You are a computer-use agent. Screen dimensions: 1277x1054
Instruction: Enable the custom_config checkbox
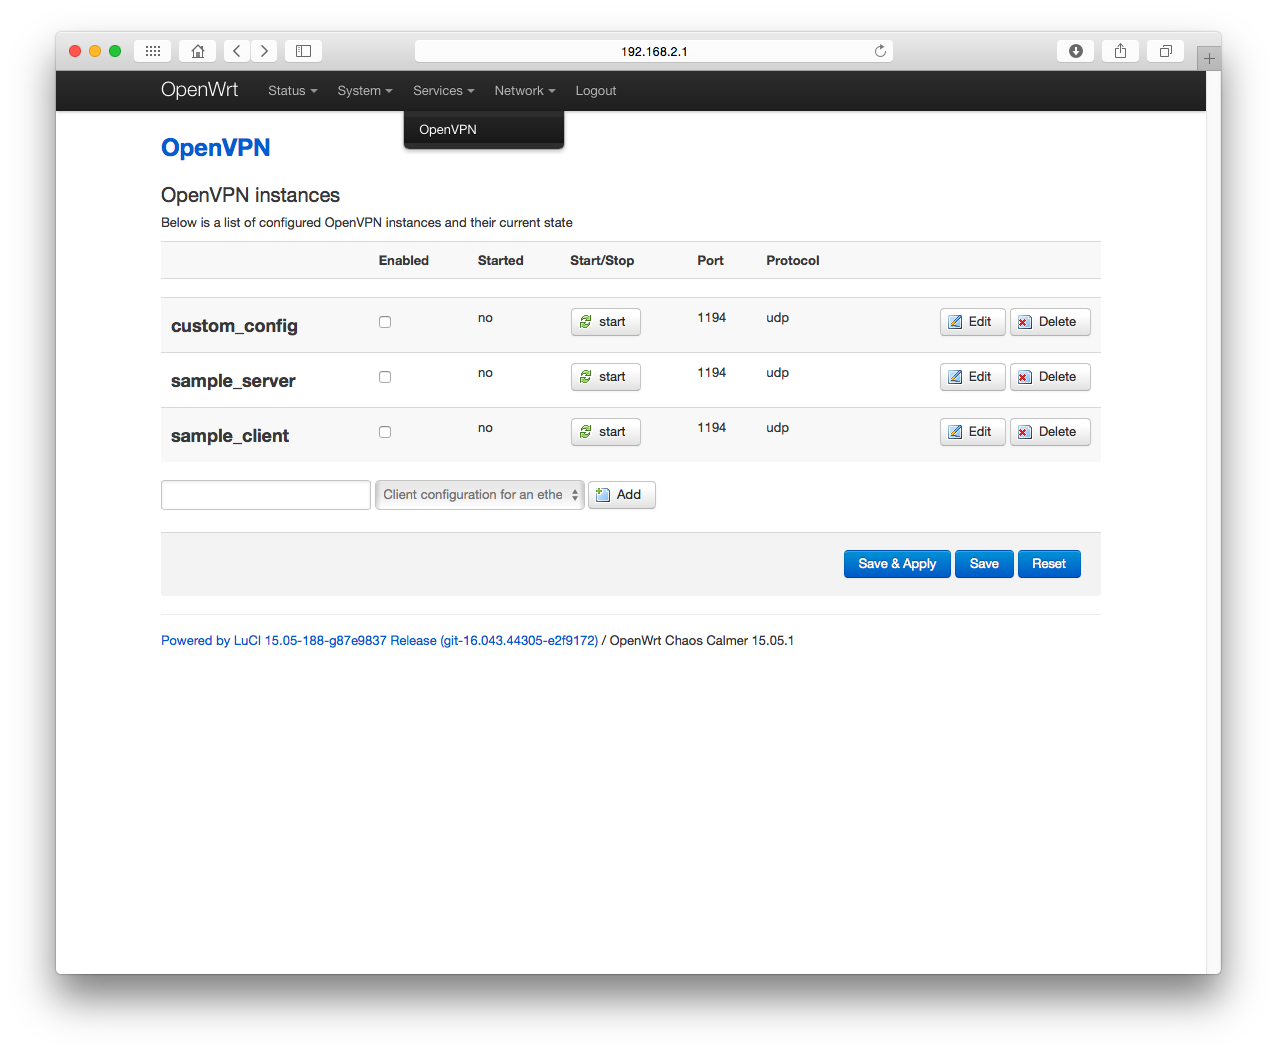coord(385,322)
